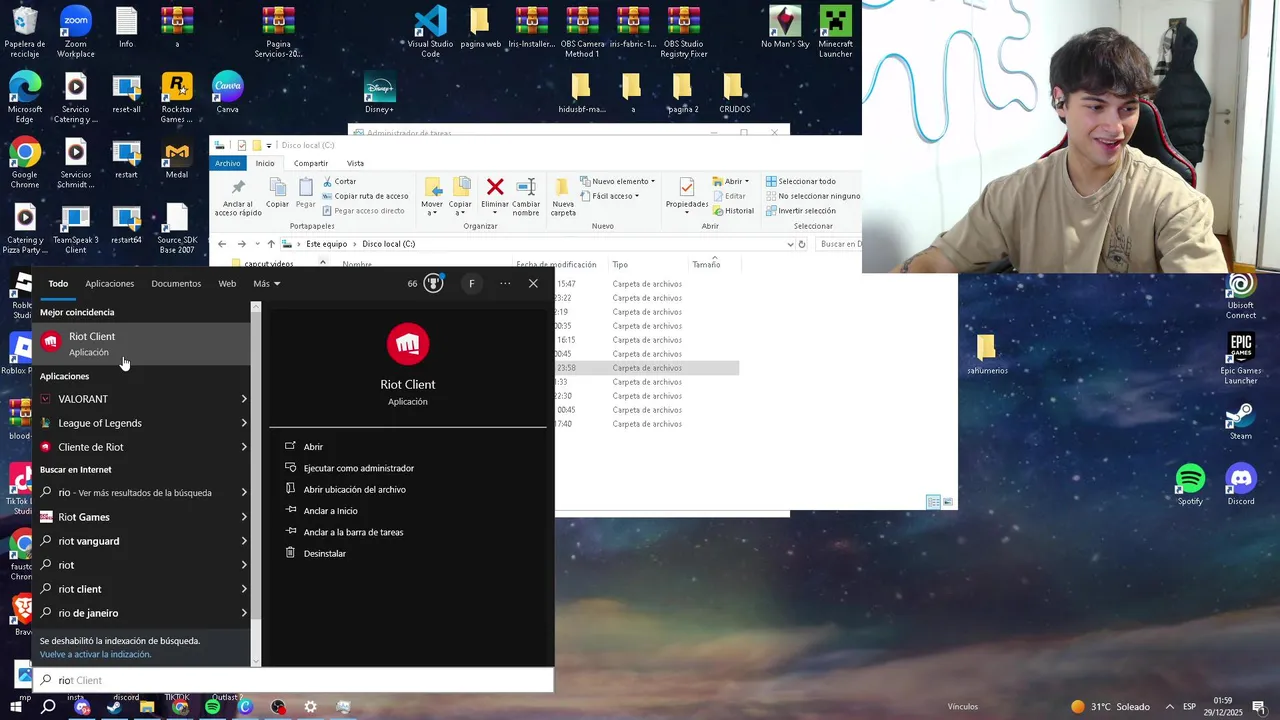Click the Windows Start button

16,707
